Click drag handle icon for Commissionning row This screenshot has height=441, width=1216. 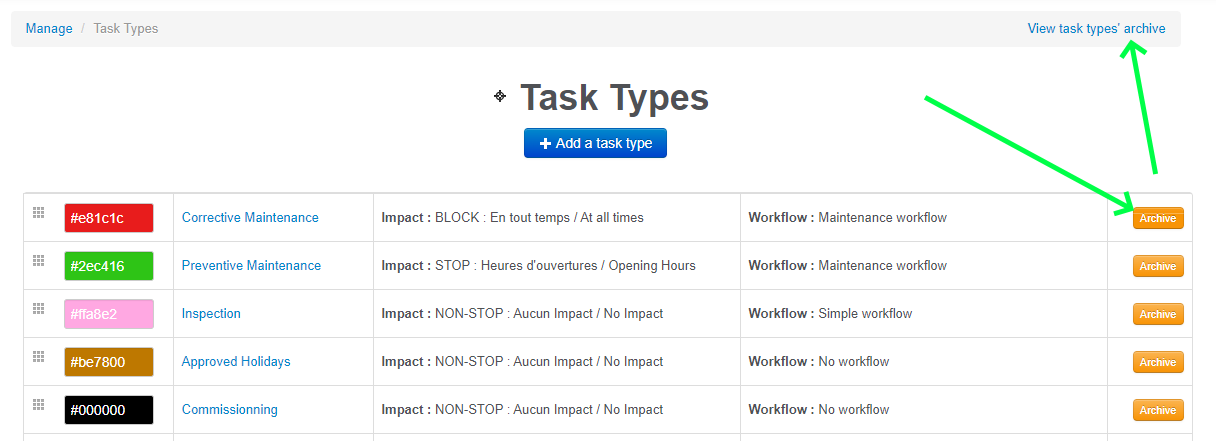[39, 404]
